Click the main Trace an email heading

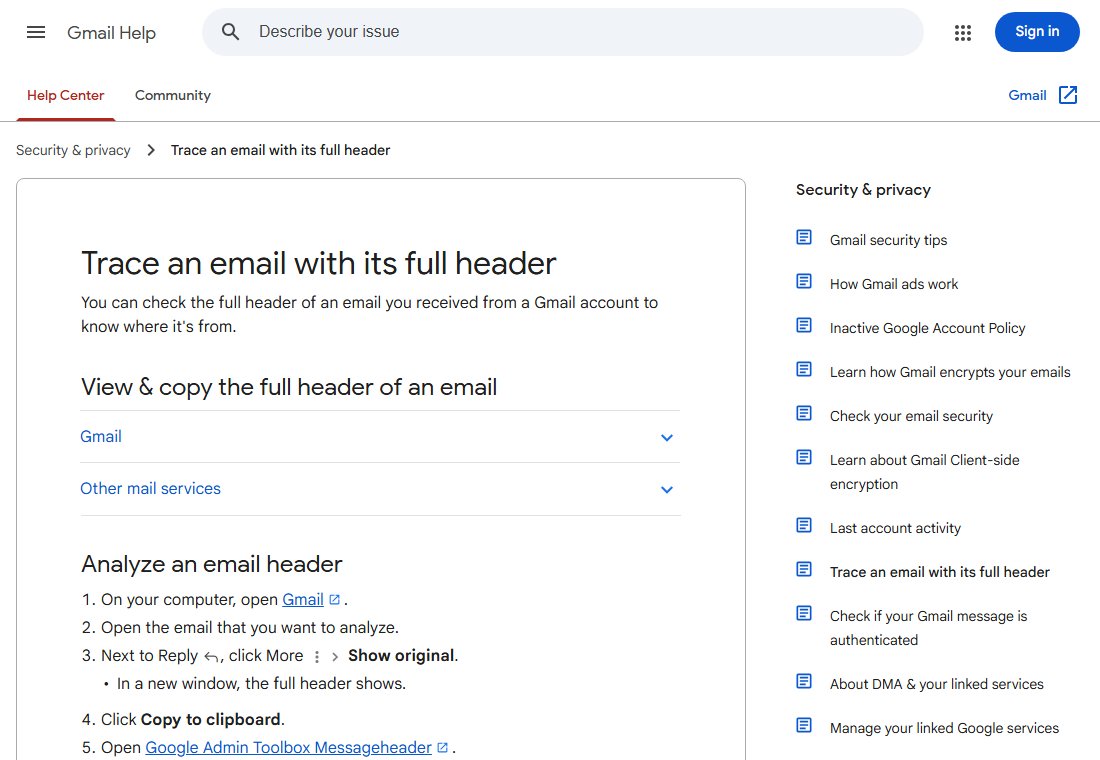tap(318, 263)
